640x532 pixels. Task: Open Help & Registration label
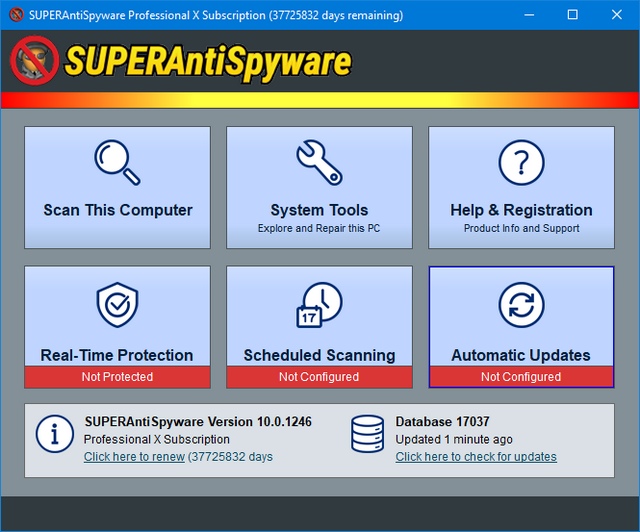tap(521, 210)
